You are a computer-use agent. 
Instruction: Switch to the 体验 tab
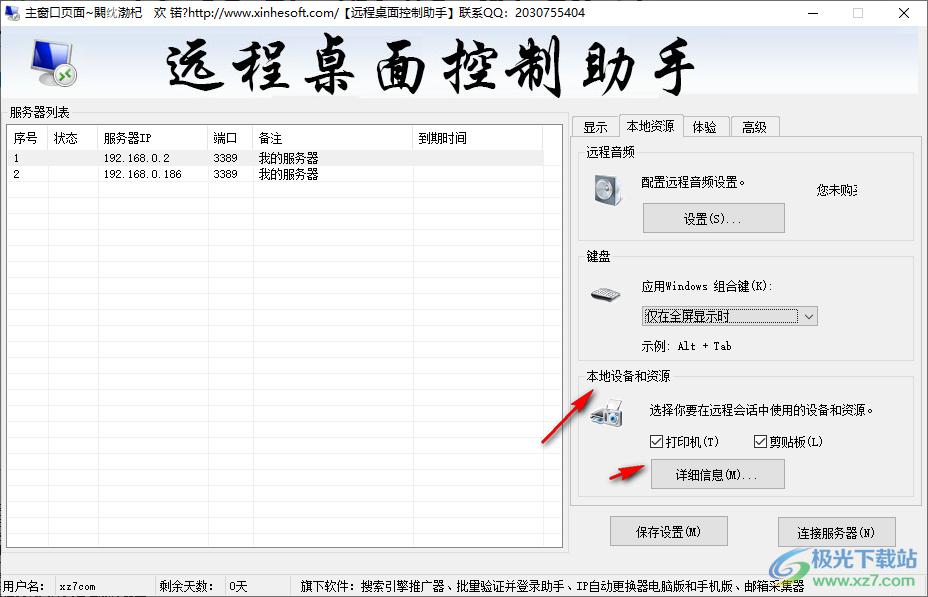click(706, 126)
